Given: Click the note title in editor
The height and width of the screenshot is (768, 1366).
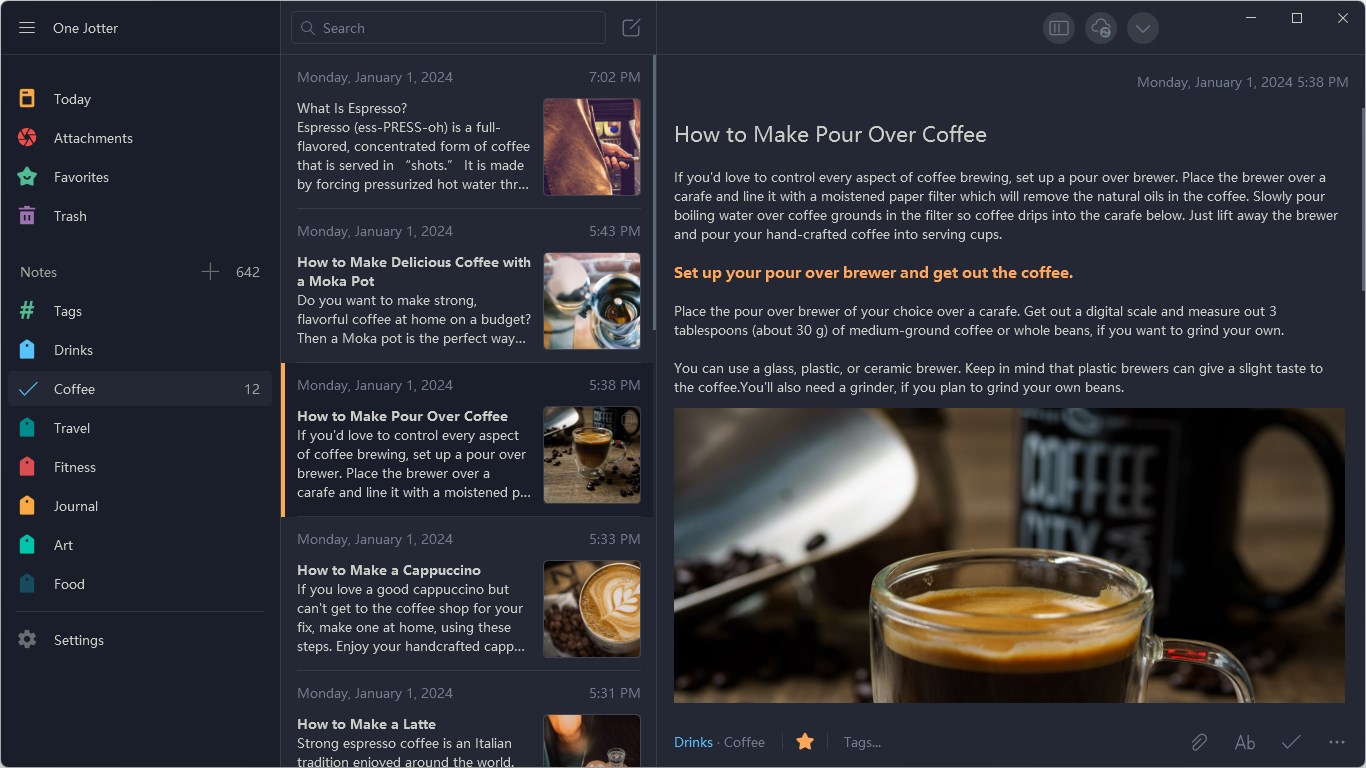Looking at the screenshot, I should 830,135.
